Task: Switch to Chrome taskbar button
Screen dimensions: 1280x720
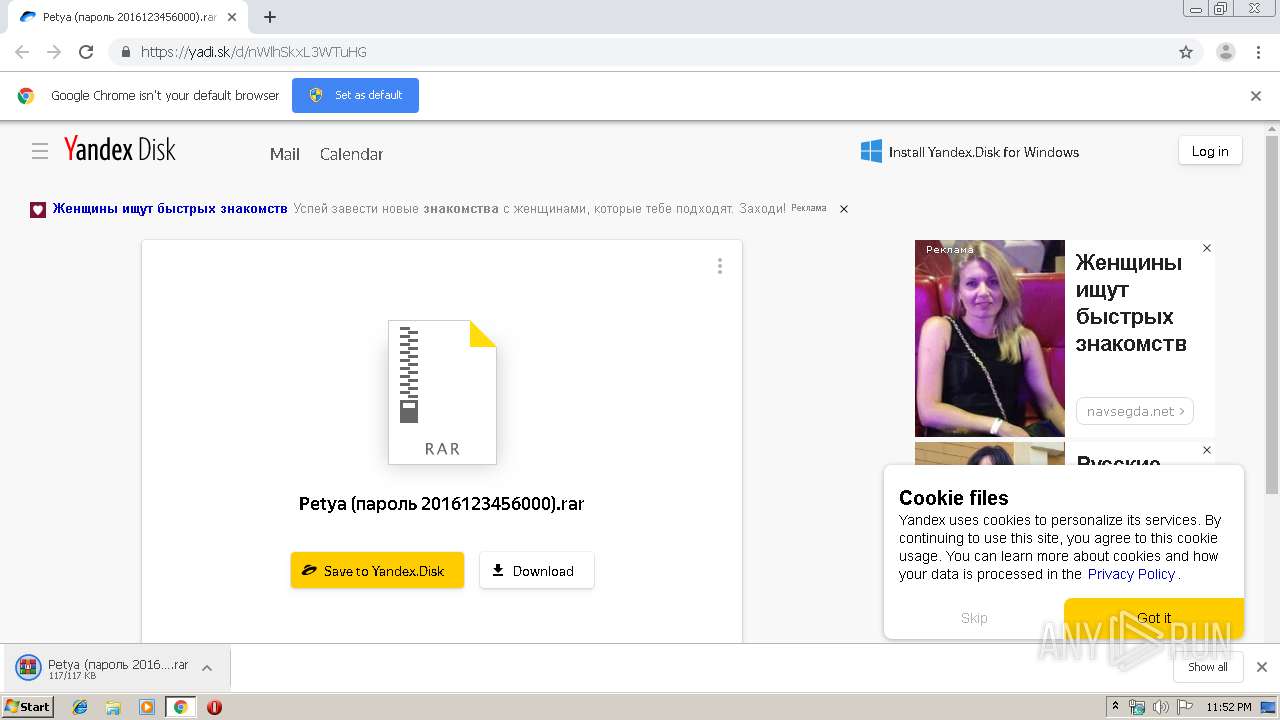Action: [x=180, y=707]
